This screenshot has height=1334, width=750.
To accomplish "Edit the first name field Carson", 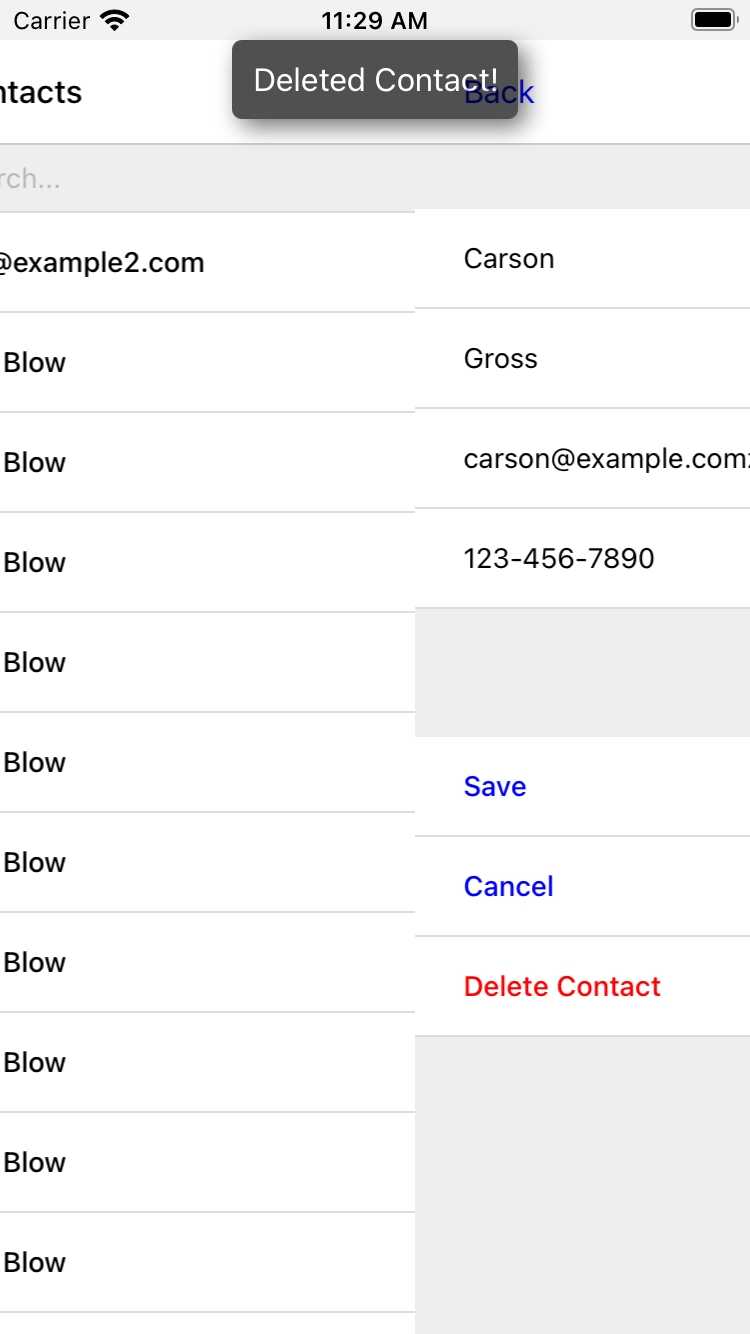I will click(582, 259).
